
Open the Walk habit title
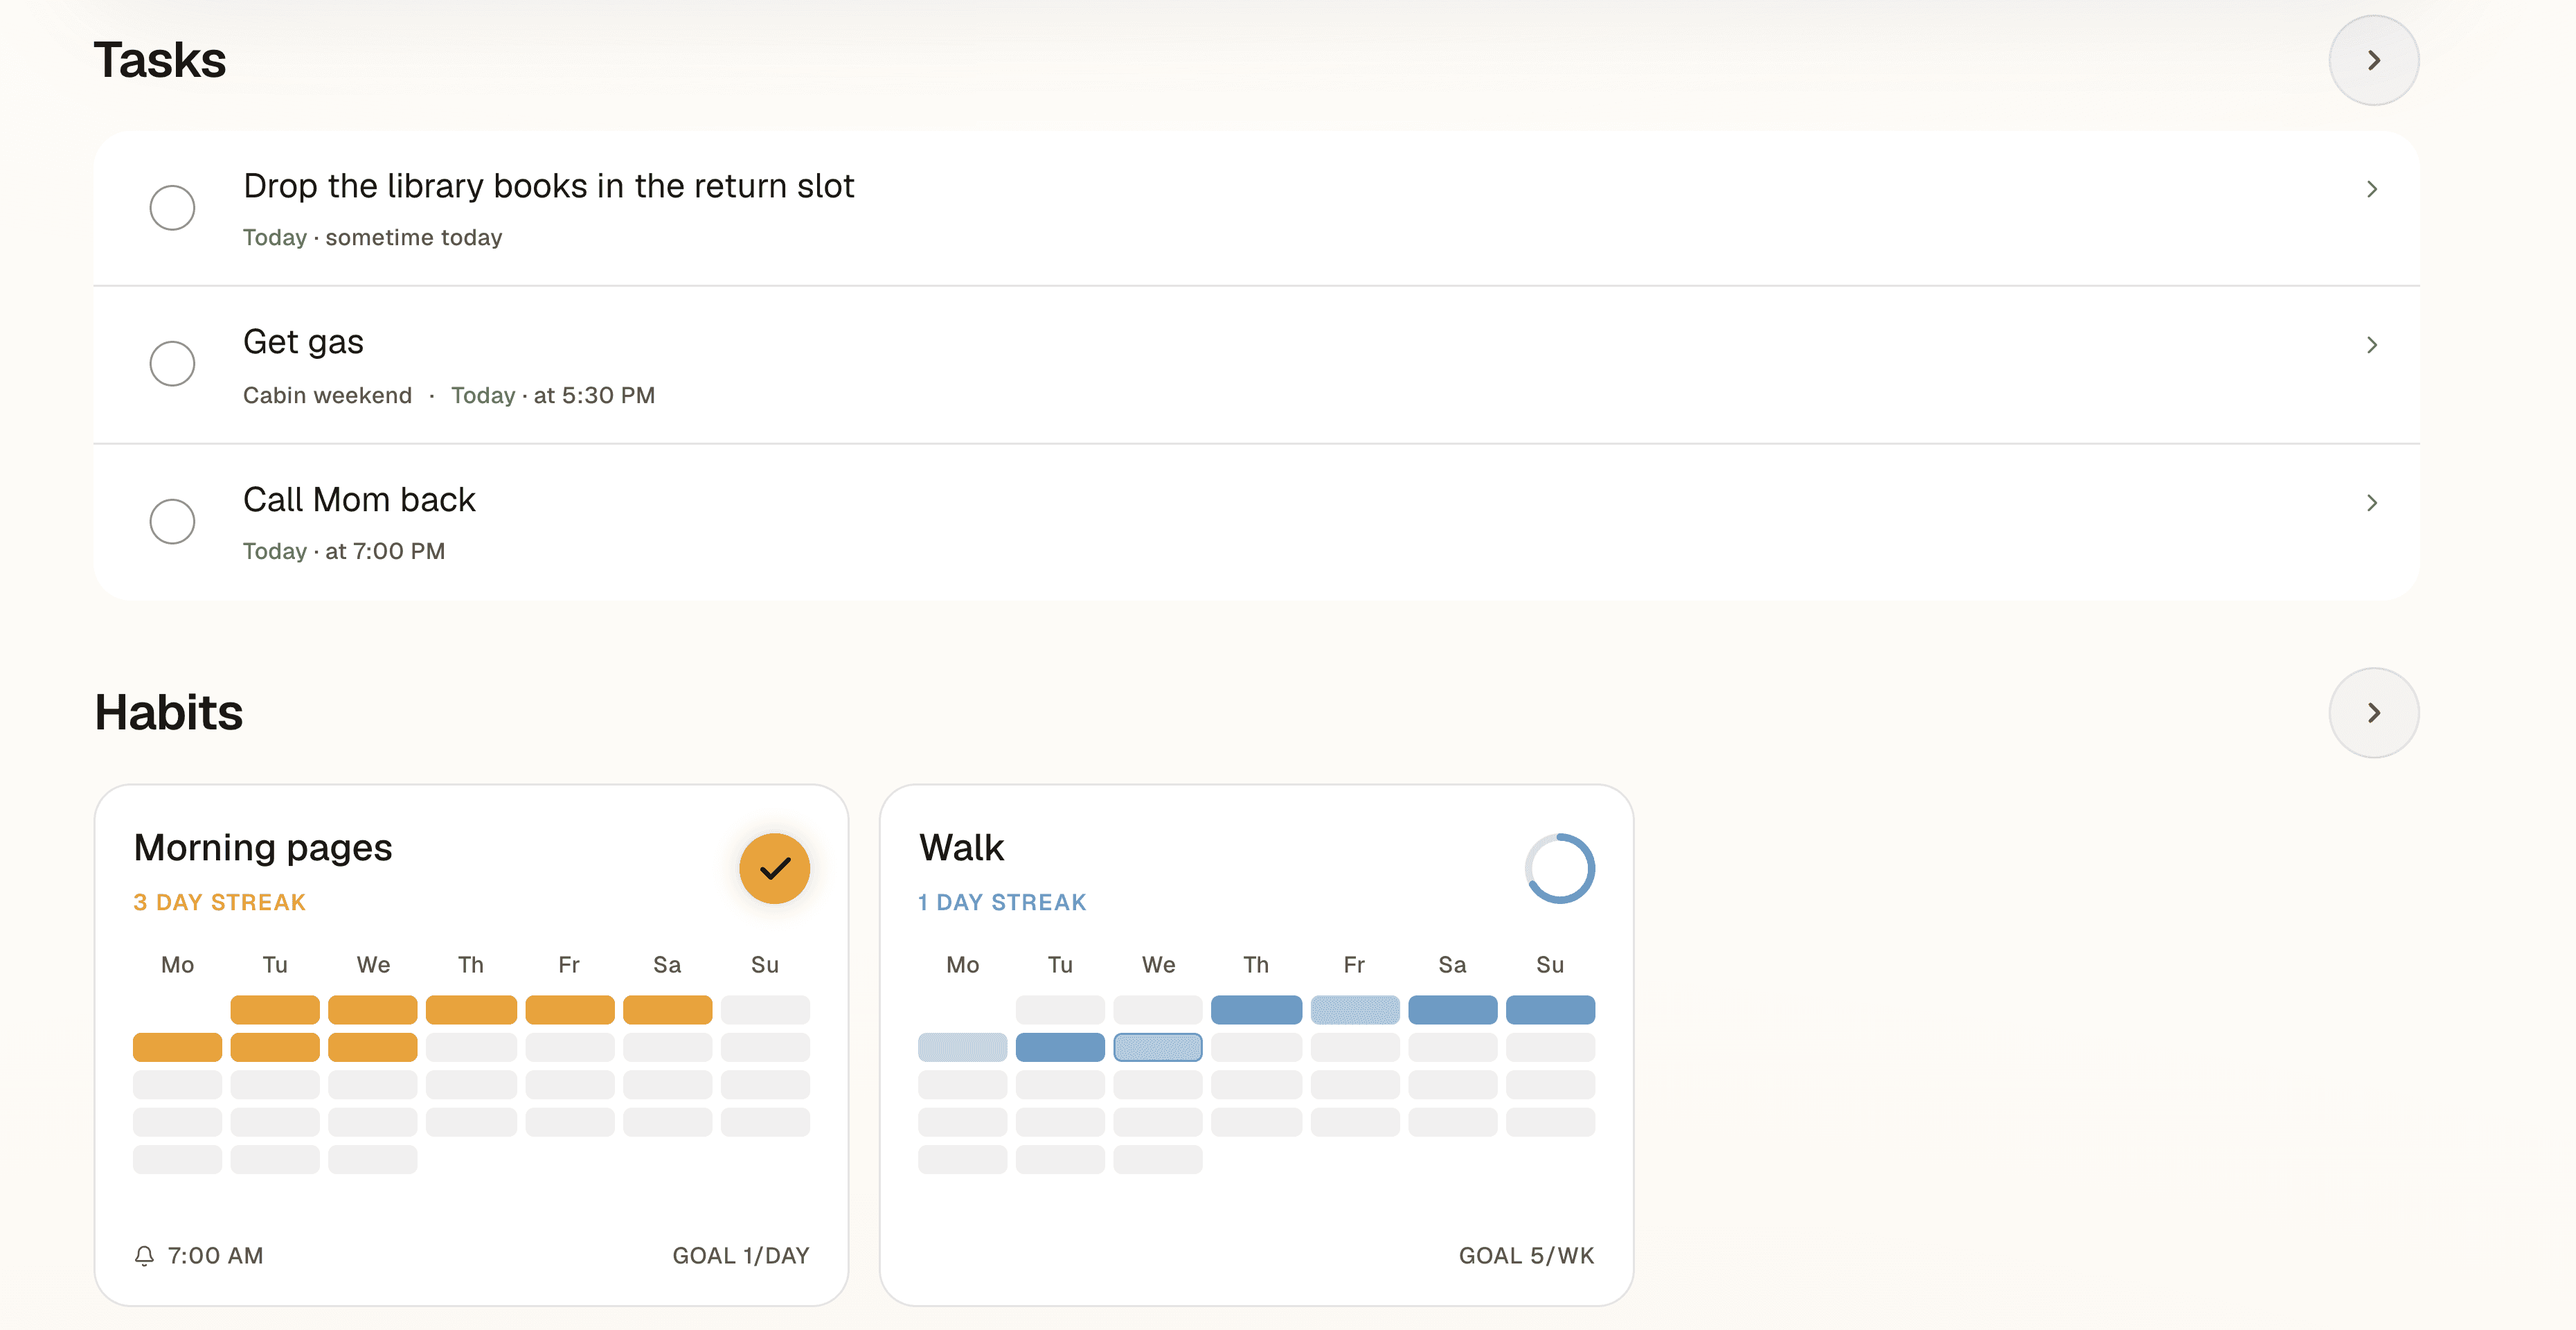pyautogui.click(x=961, y=848)
